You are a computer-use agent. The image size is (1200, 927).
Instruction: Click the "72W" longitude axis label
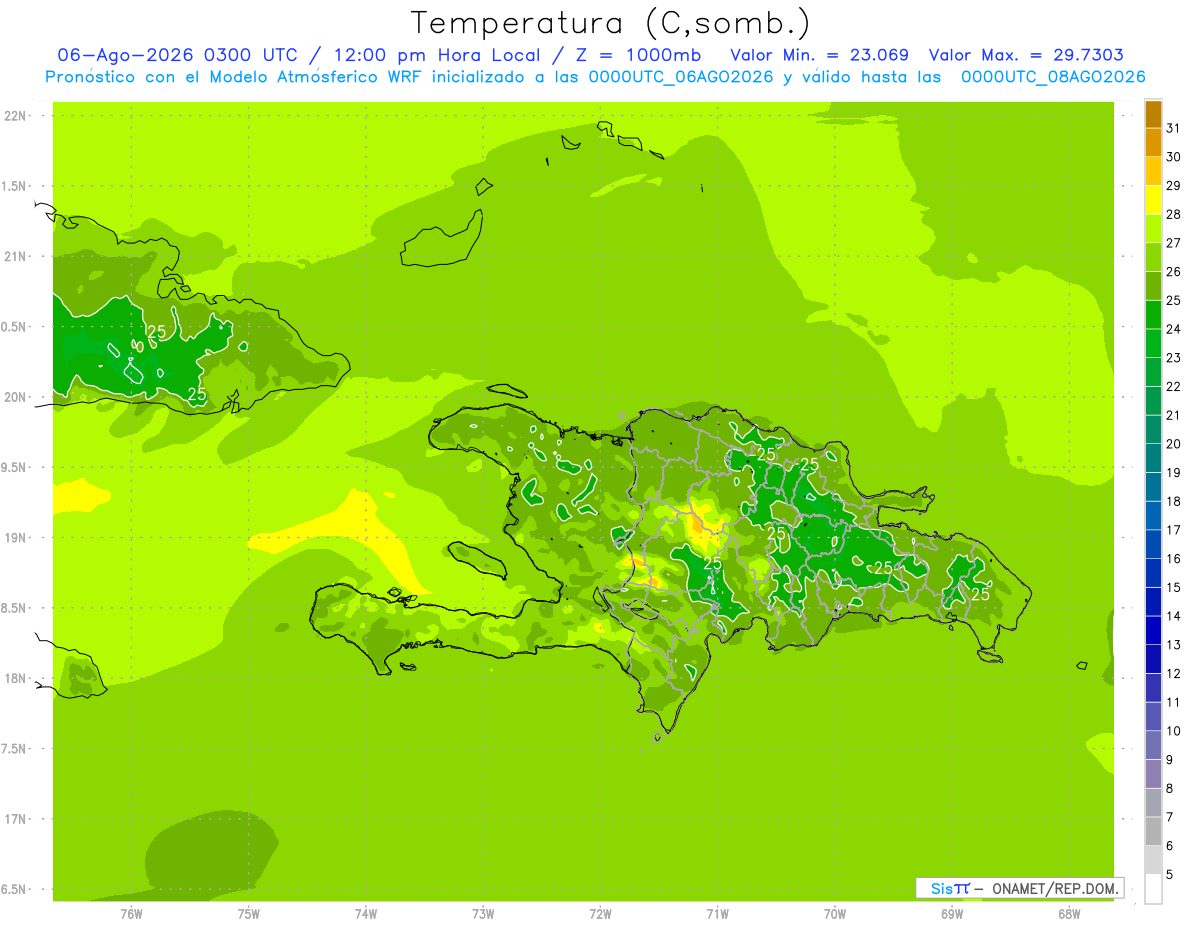[x=600, y=914]
